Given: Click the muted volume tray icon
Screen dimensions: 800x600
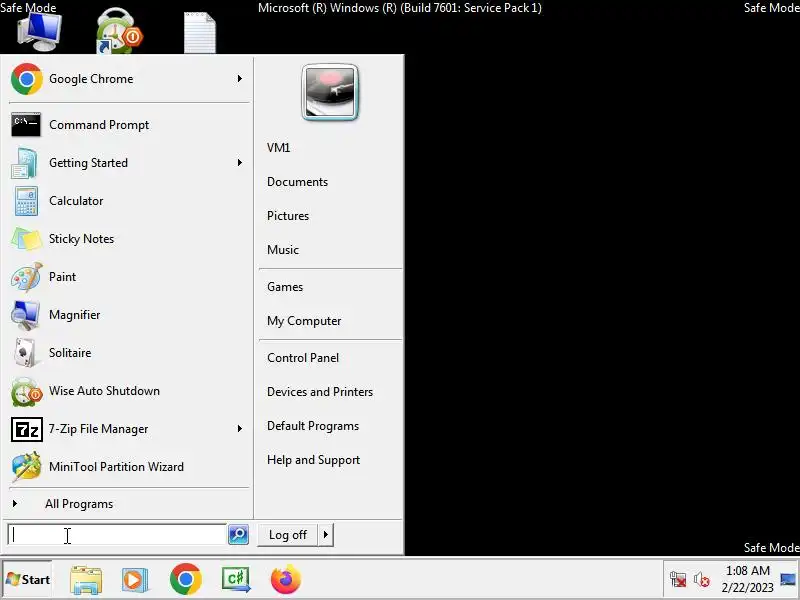Looking at the screenshot, I should pos(702,580).
